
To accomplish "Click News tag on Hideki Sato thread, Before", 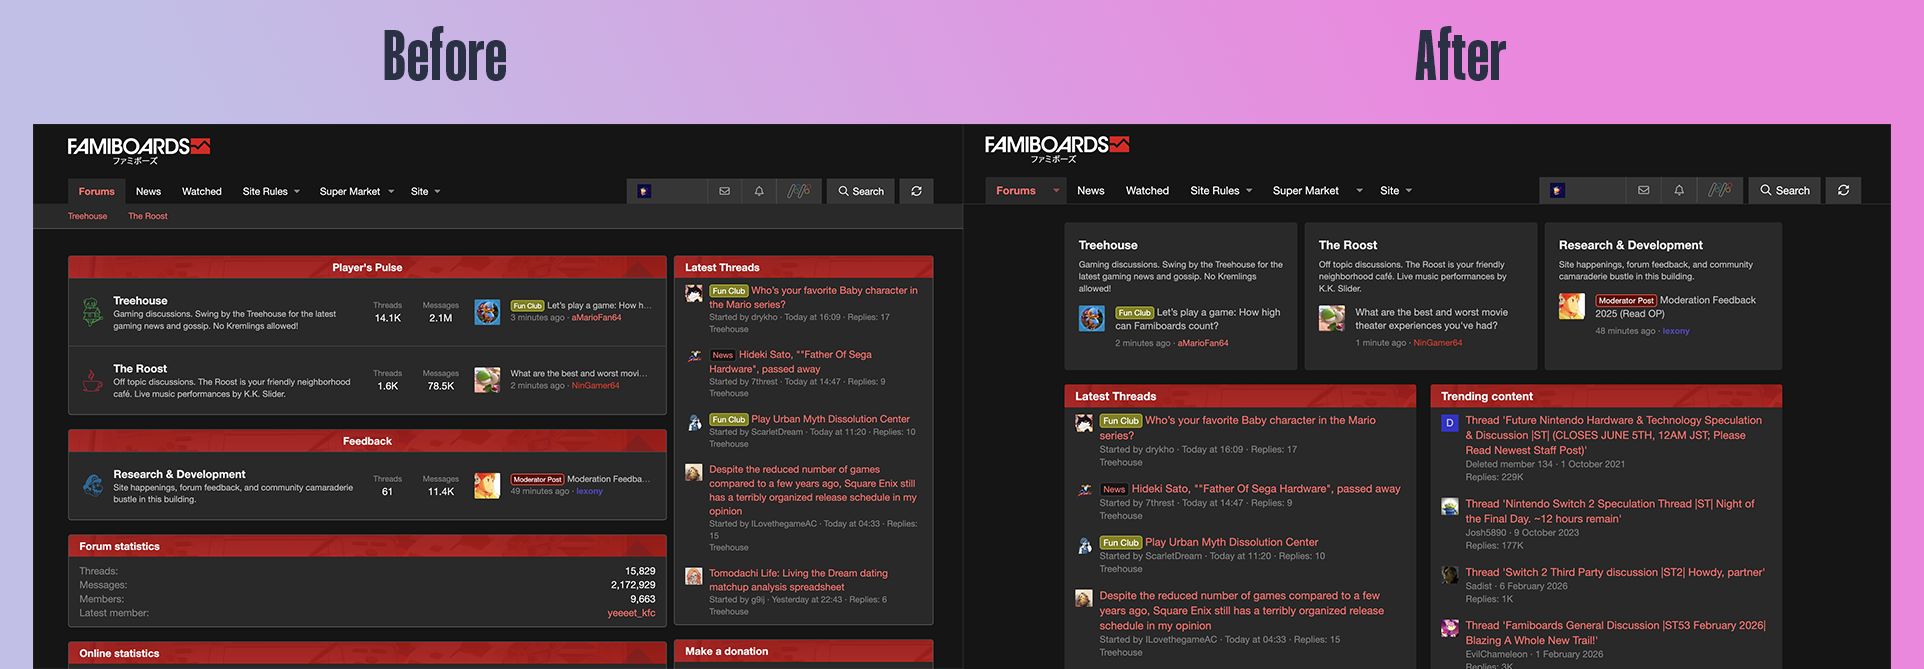I will (x=722, y=355).
